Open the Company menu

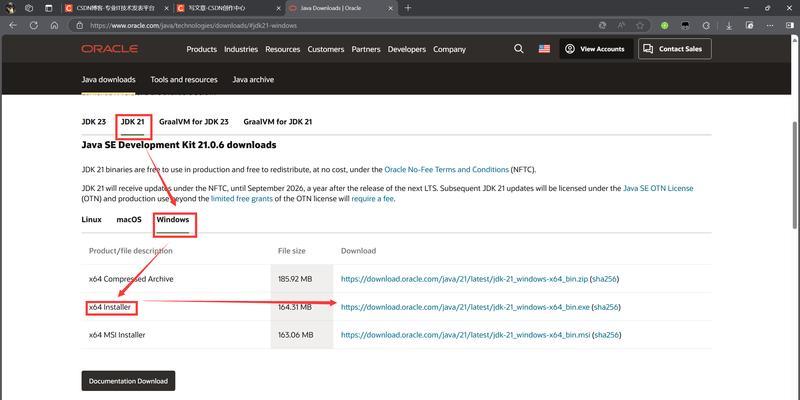coord(449,49)
